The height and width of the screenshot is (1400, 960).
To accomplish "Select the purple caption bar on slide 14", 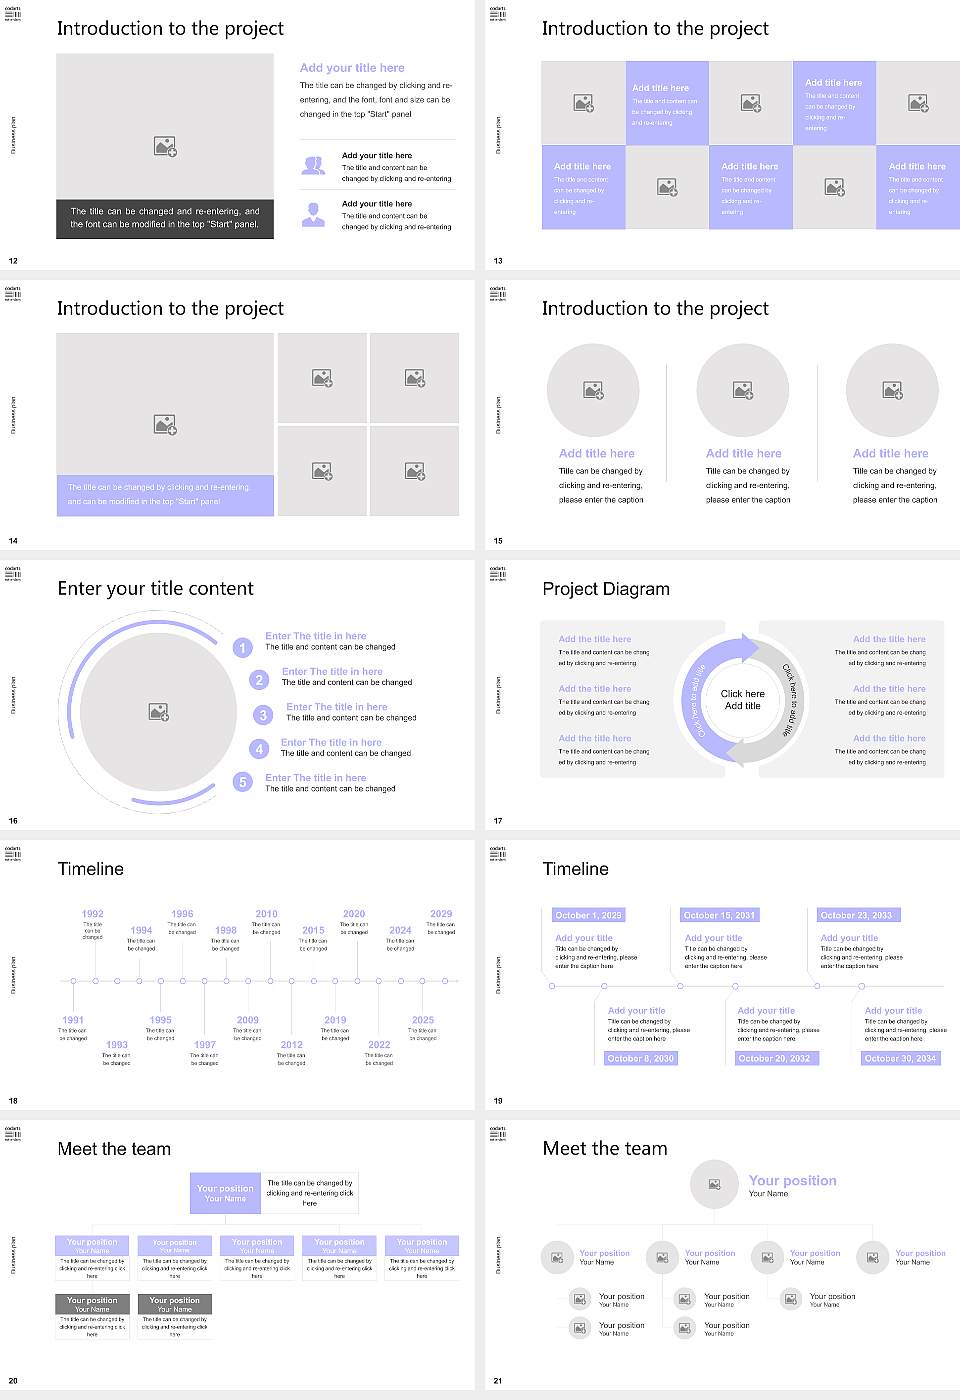I will [165, 495].
